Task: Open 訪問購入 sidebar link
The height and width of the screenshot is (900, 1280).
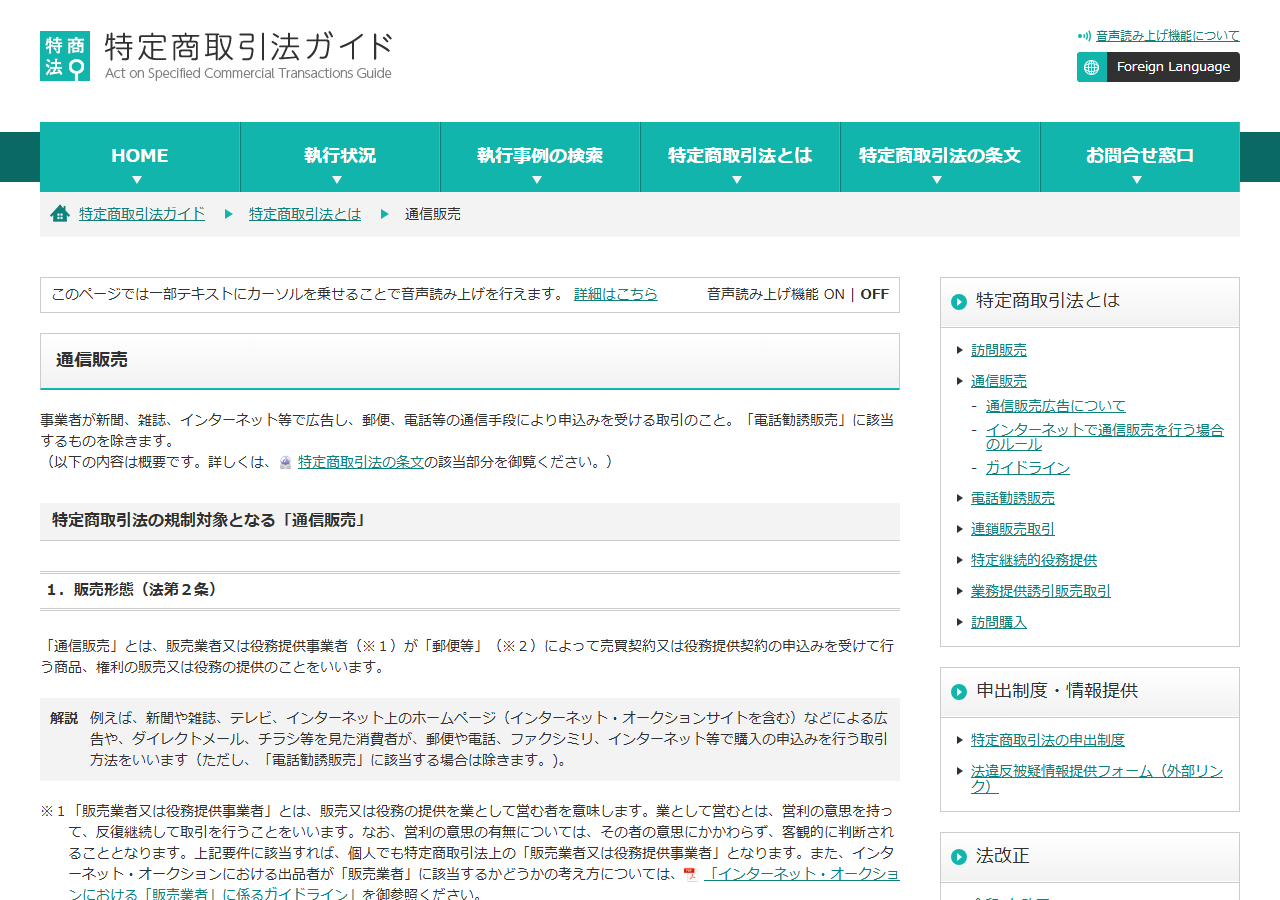Action: click(999, 622)
